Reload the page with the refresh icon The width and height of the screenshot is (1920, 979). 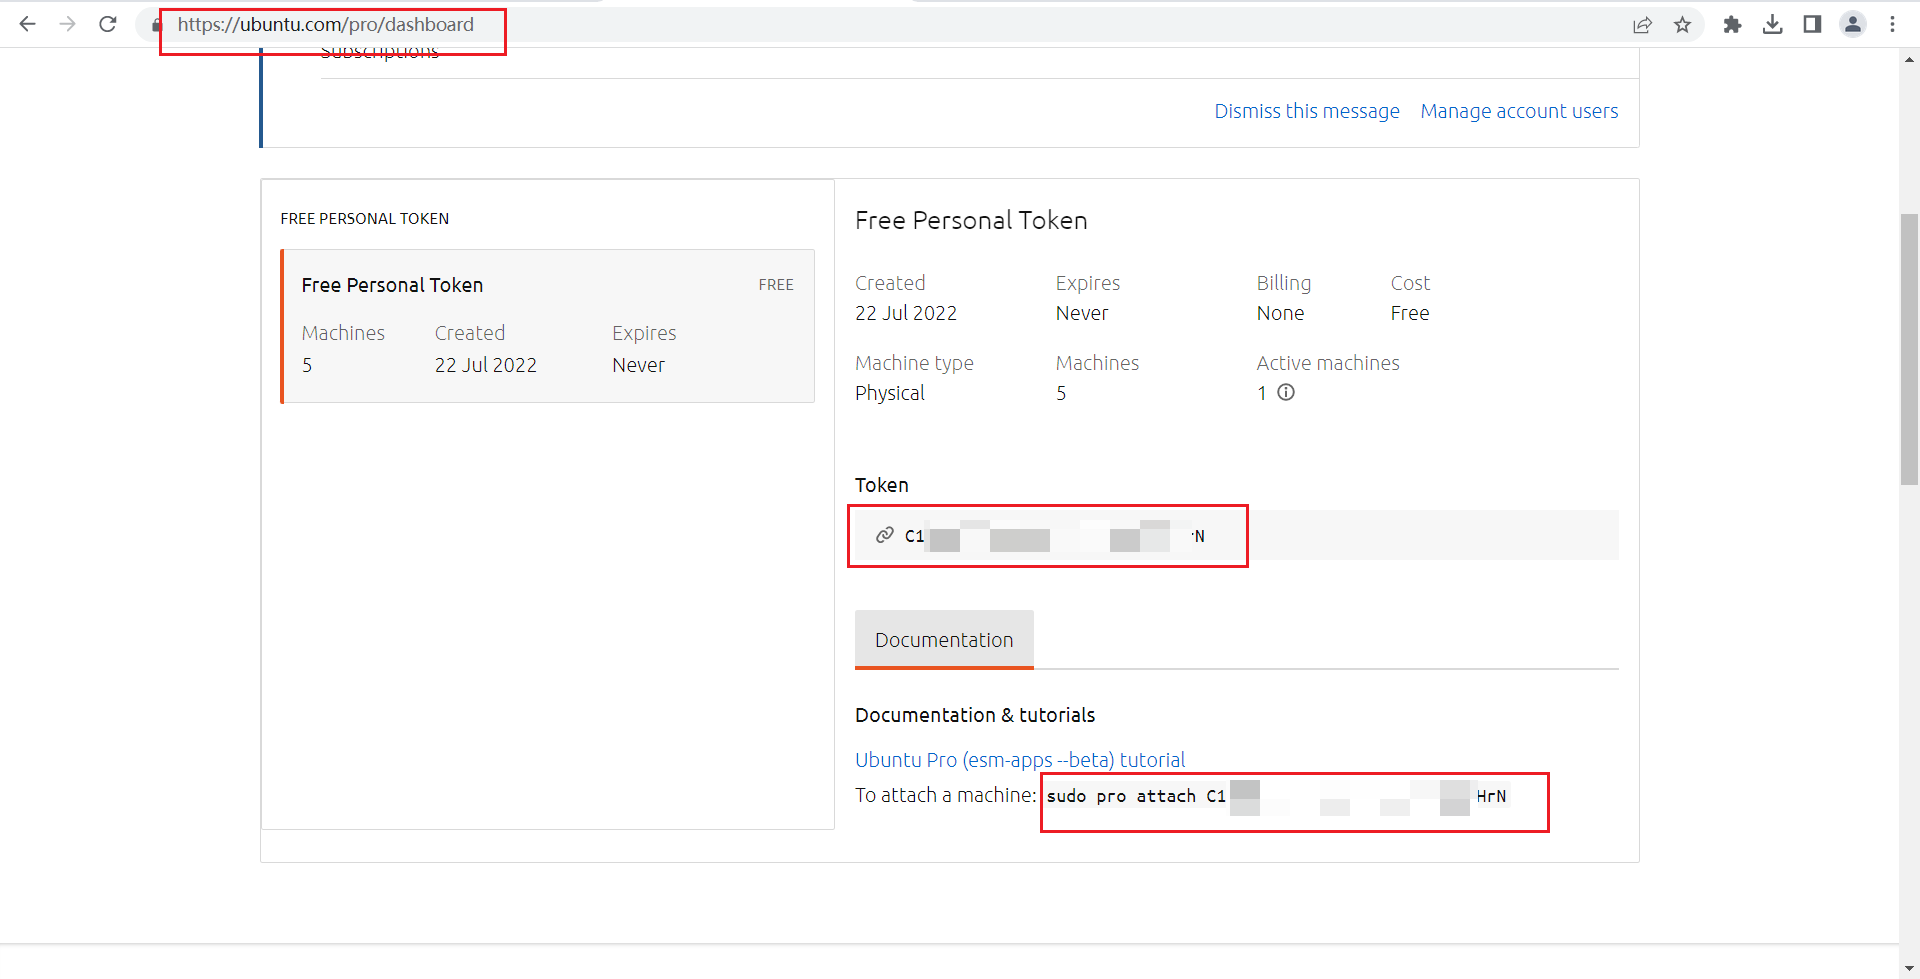click(x=108, y=24)
